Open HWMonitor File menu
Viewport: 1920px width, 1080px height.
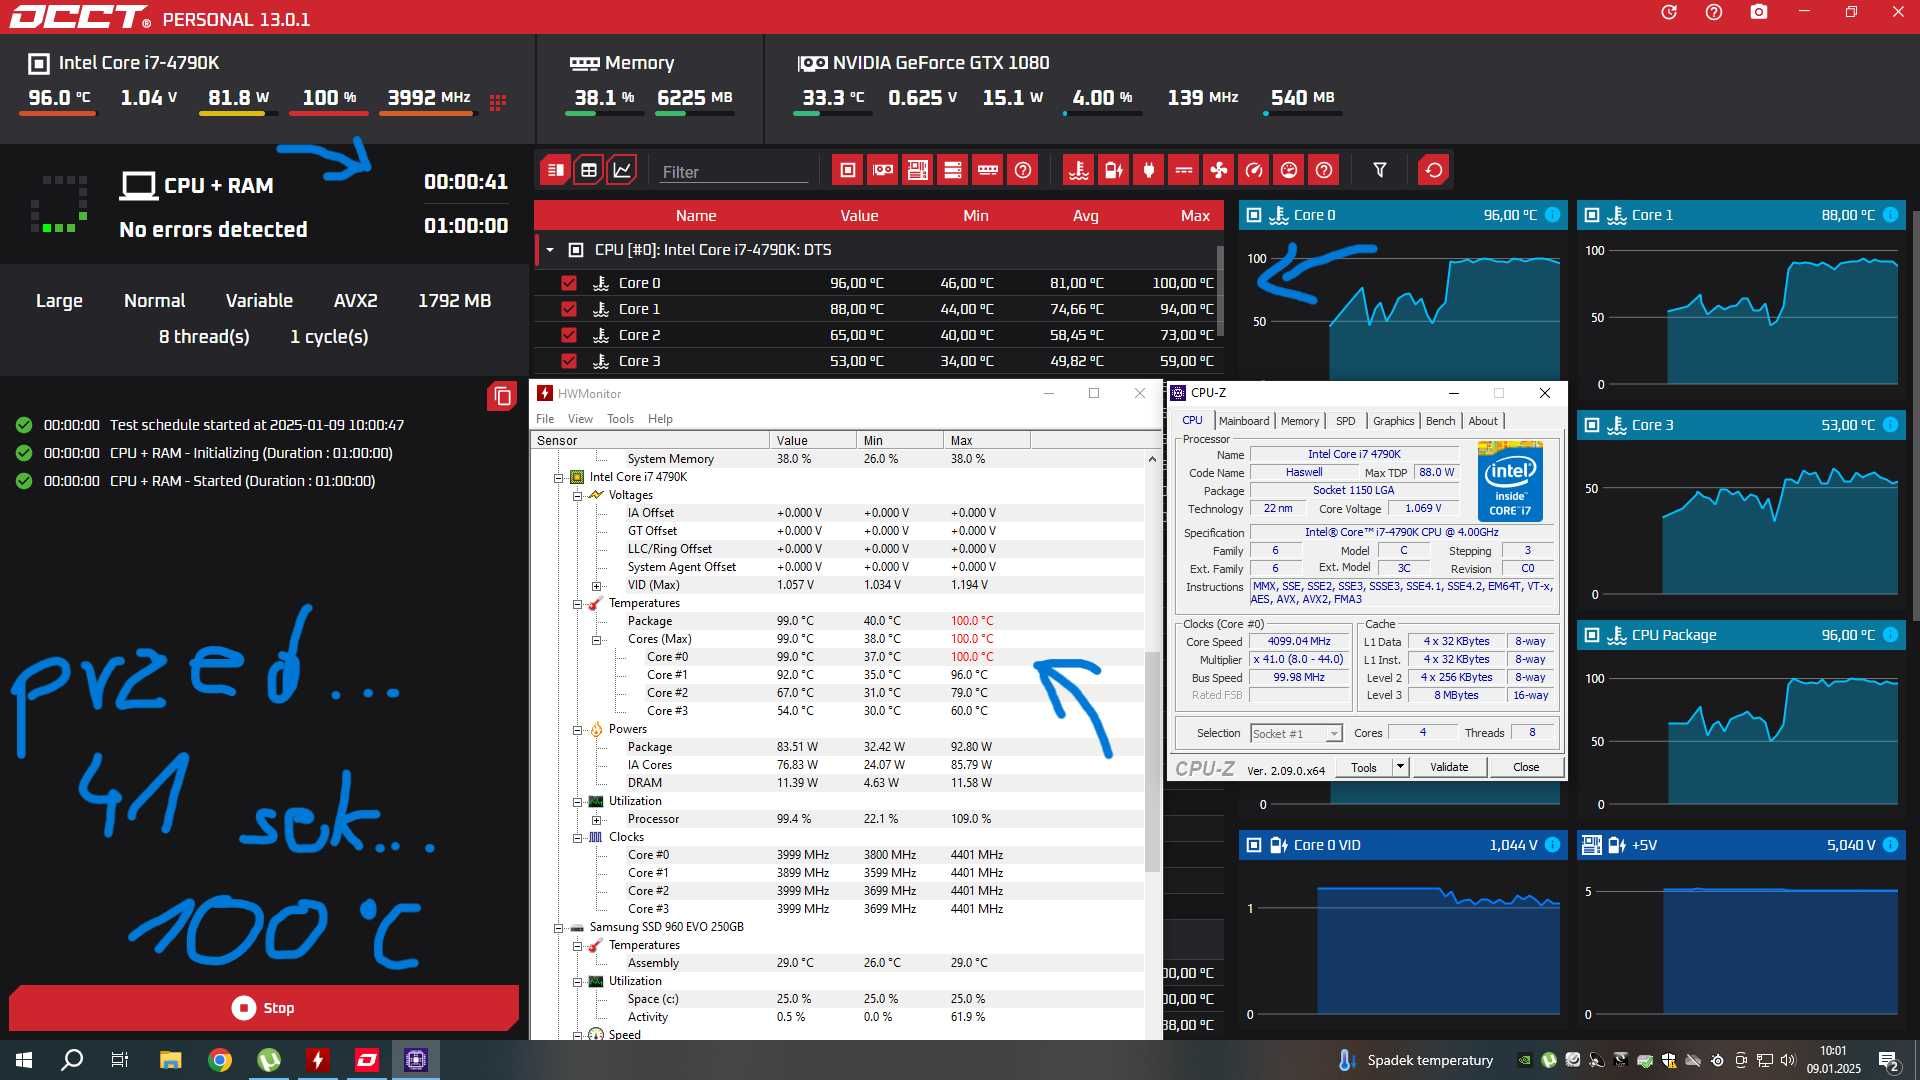545,419
